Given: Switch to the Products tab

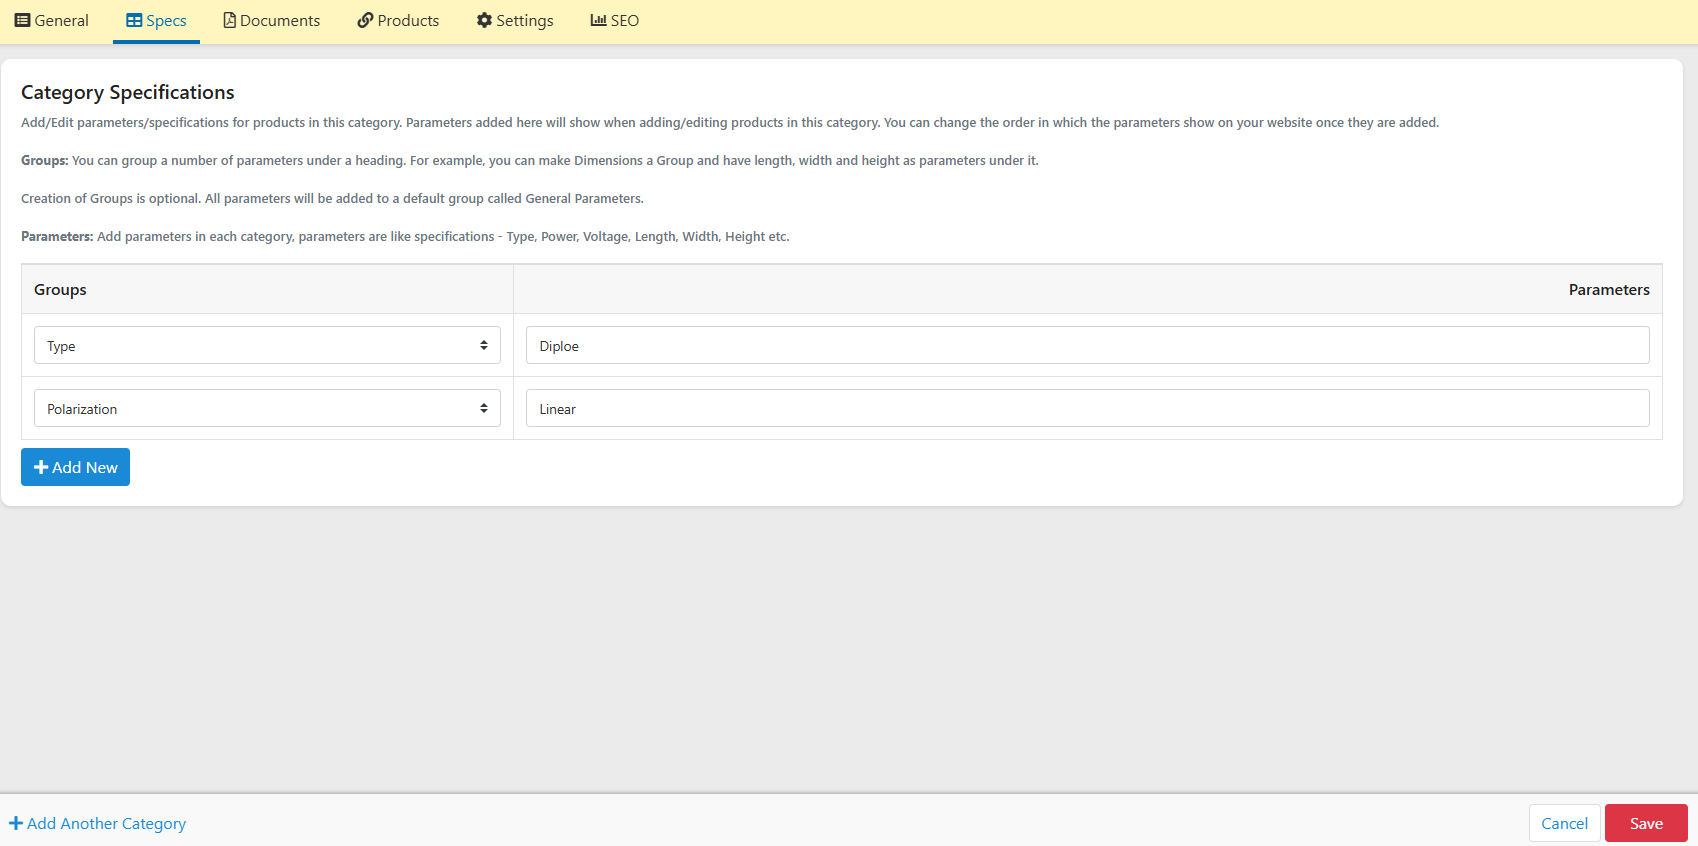Looking at the screenshot, I should coord(398,20).
